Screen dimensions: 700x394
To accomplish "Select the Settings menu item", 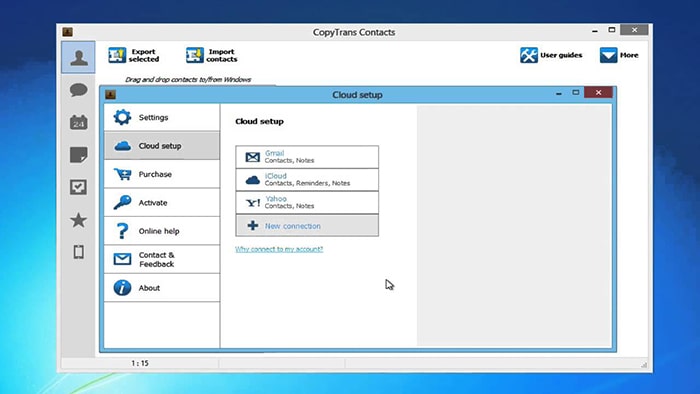I will 162,117.
